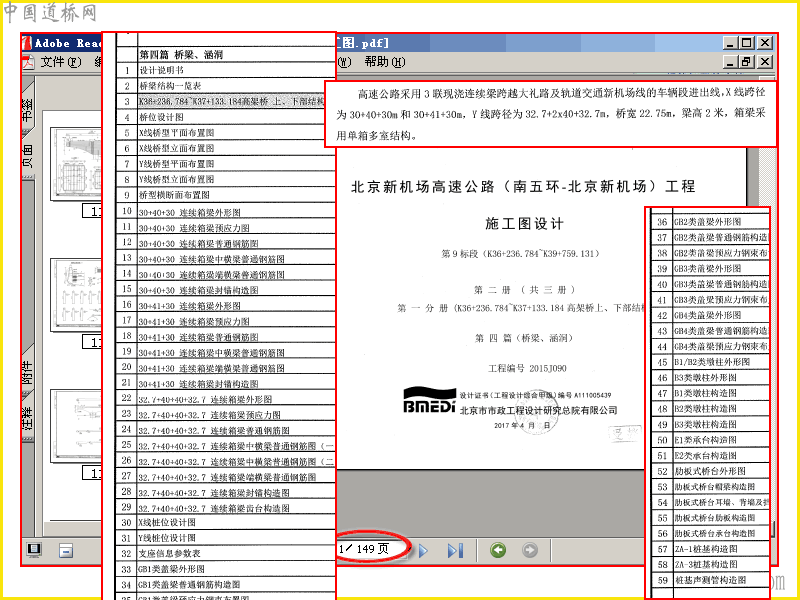
Task: Minimize the inner document window
Action: coord(731,62)
